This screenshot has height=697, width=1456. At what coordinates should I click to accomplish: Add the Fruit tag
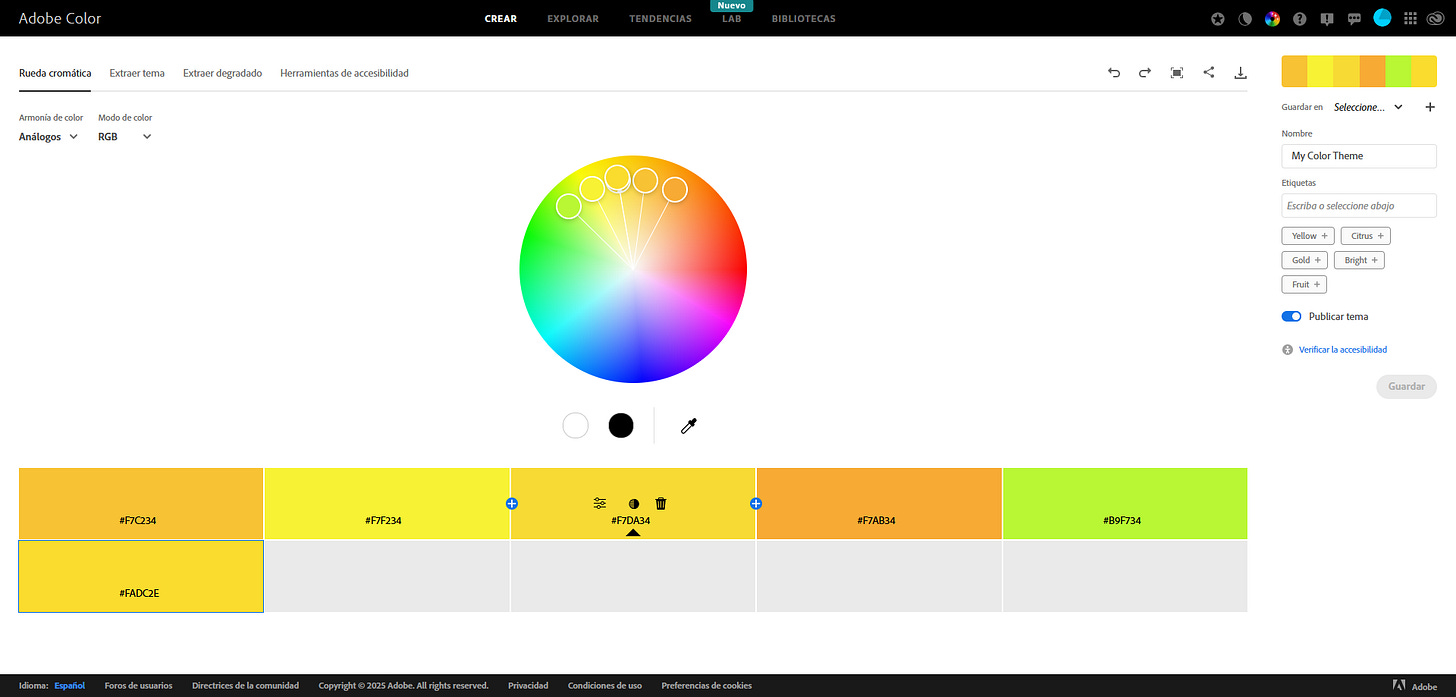click(1304, 284)
